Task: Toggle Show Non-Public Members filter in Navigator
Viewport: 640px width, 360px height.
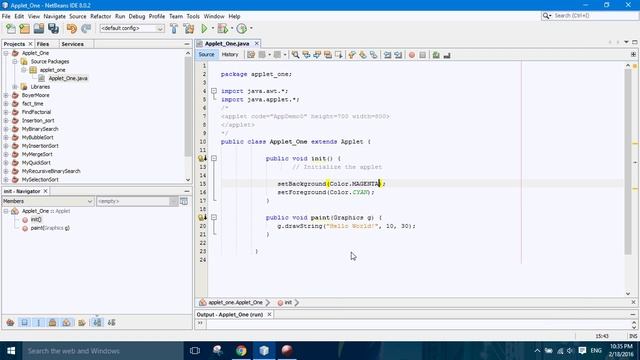Action: (x=53, y=323)
